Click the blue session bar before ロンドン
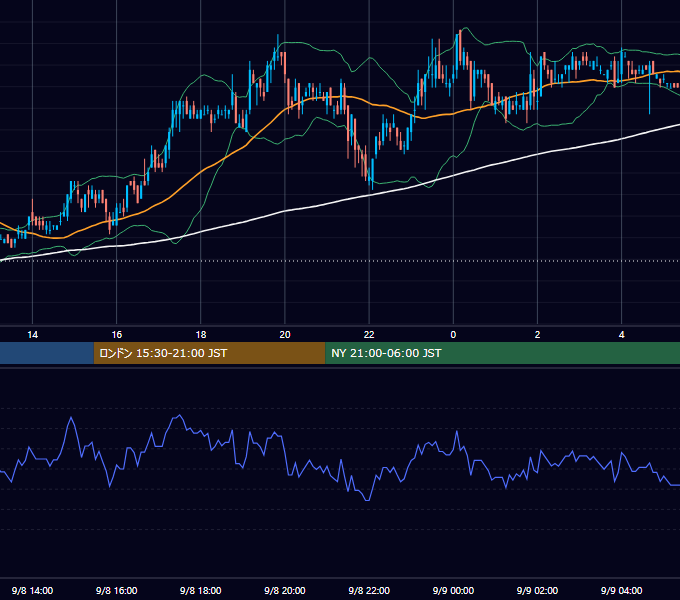This screenshot has width=680, height=600. pyautogui.click(x=47, y=353)
